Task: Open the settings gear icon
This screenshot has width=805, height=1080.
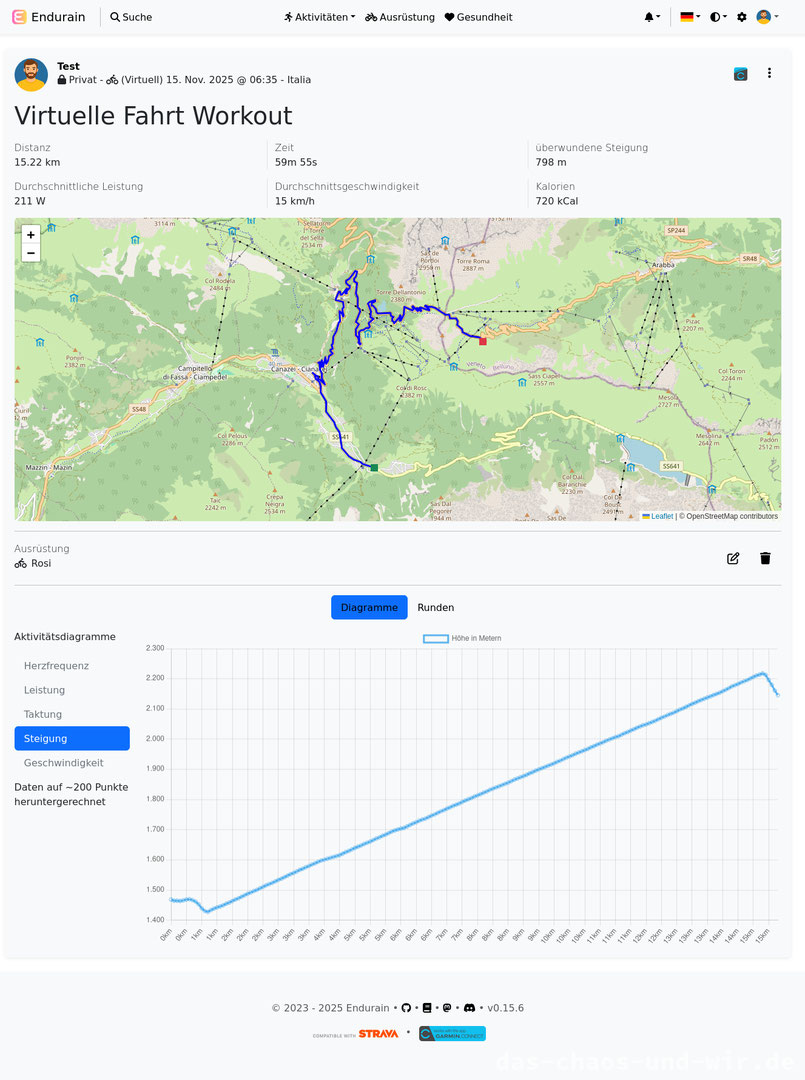Action: [742, 17]
